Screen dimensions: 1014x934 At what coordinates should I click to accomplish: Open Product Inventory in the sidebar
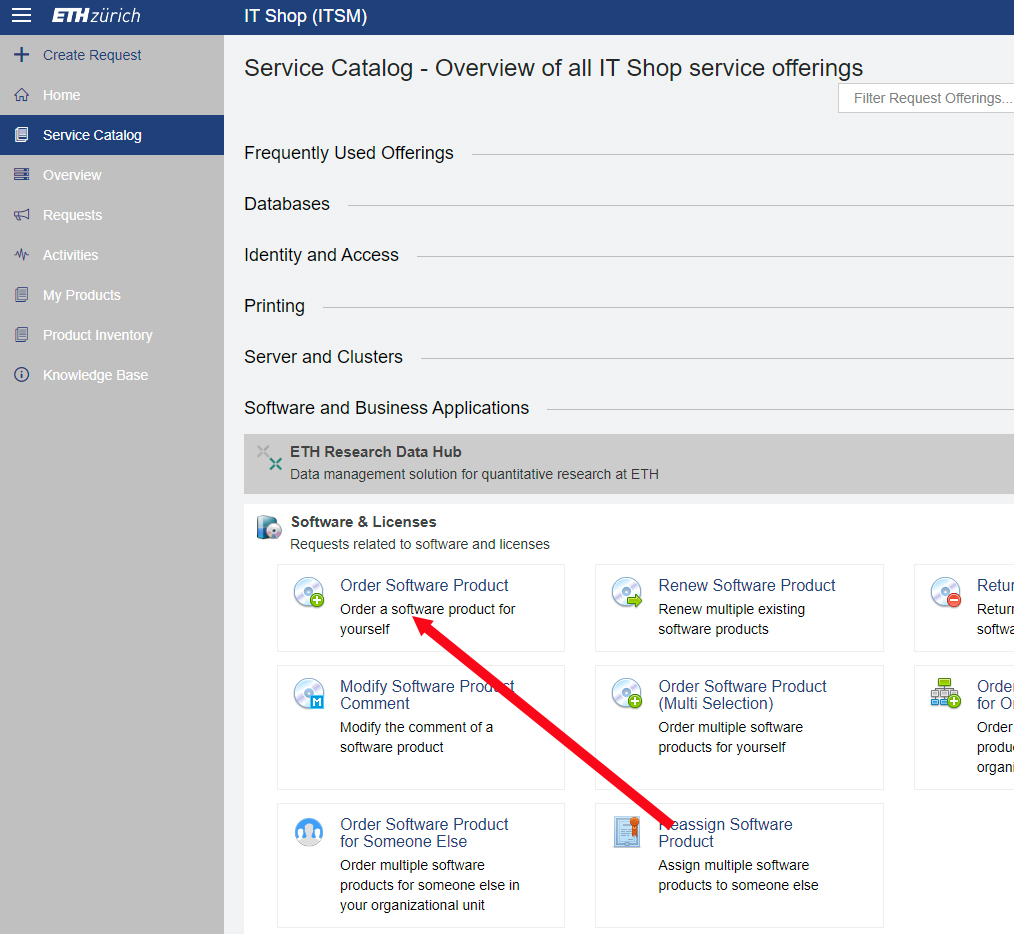click(112, 335)
